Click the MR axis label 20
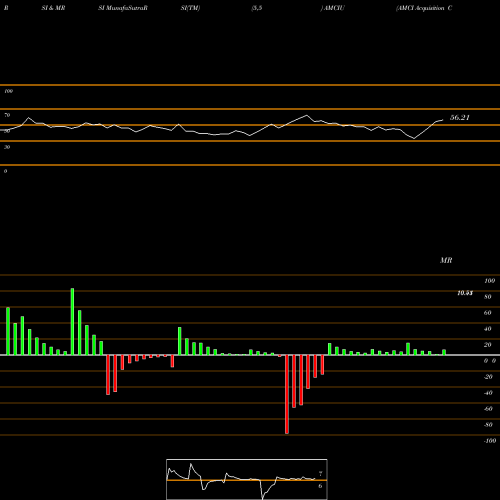Screen dimensions: 500x500 (x=488, y=345)
